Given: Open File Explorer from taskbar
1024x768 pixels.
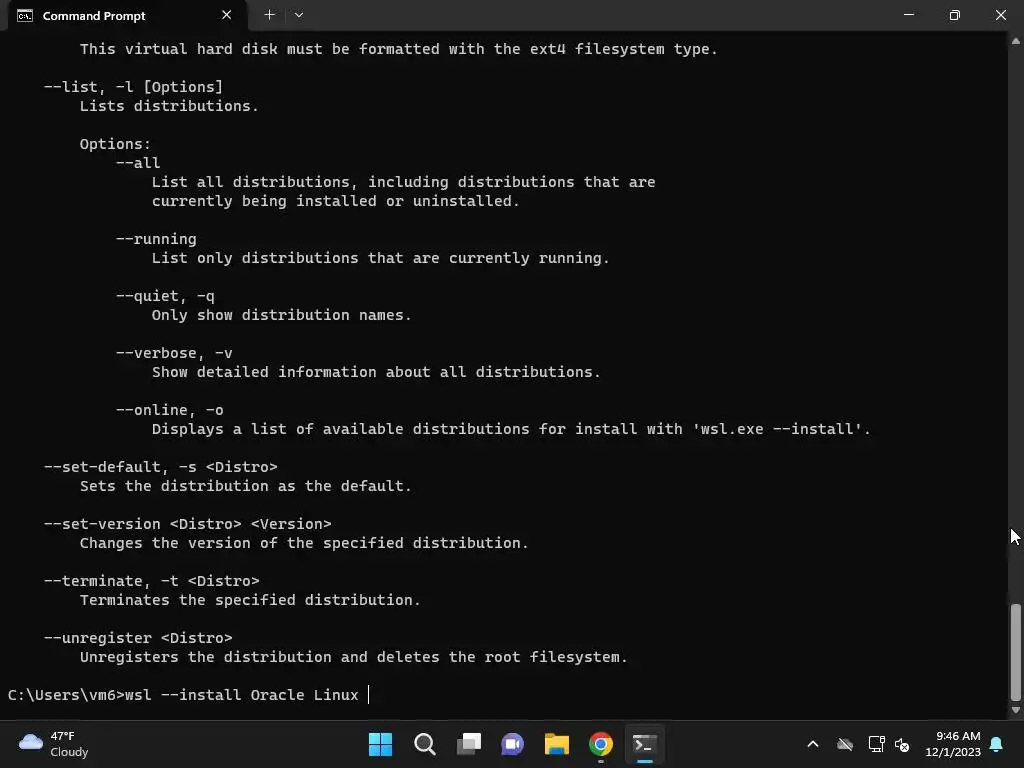Looking at the screenshot, I should click(x=556, y=744).
